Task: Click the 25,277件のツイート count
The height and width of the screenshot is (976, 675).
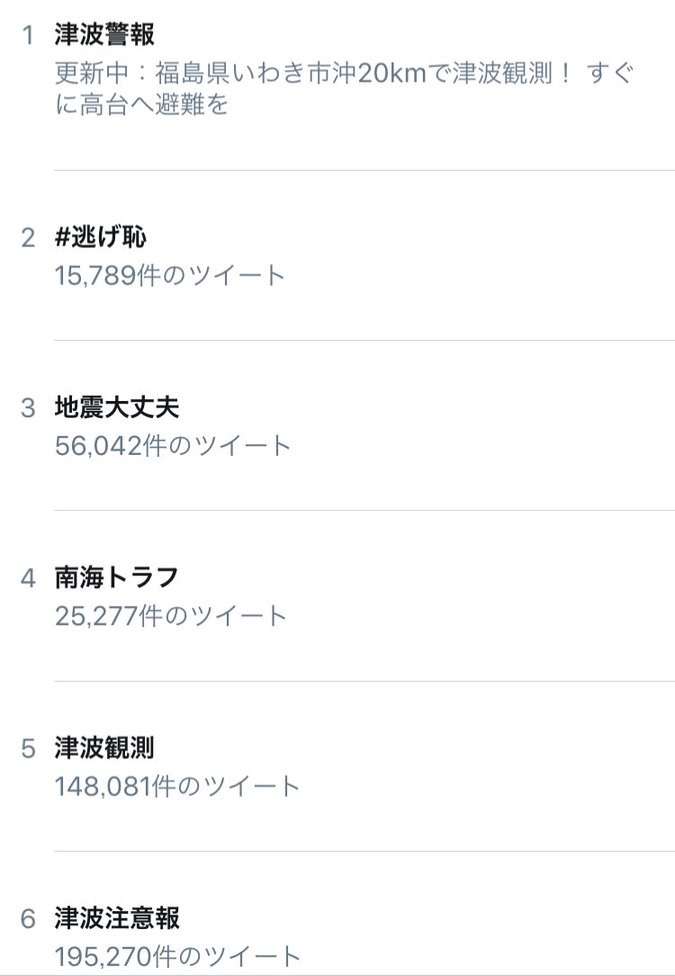Action: (171, 616)
